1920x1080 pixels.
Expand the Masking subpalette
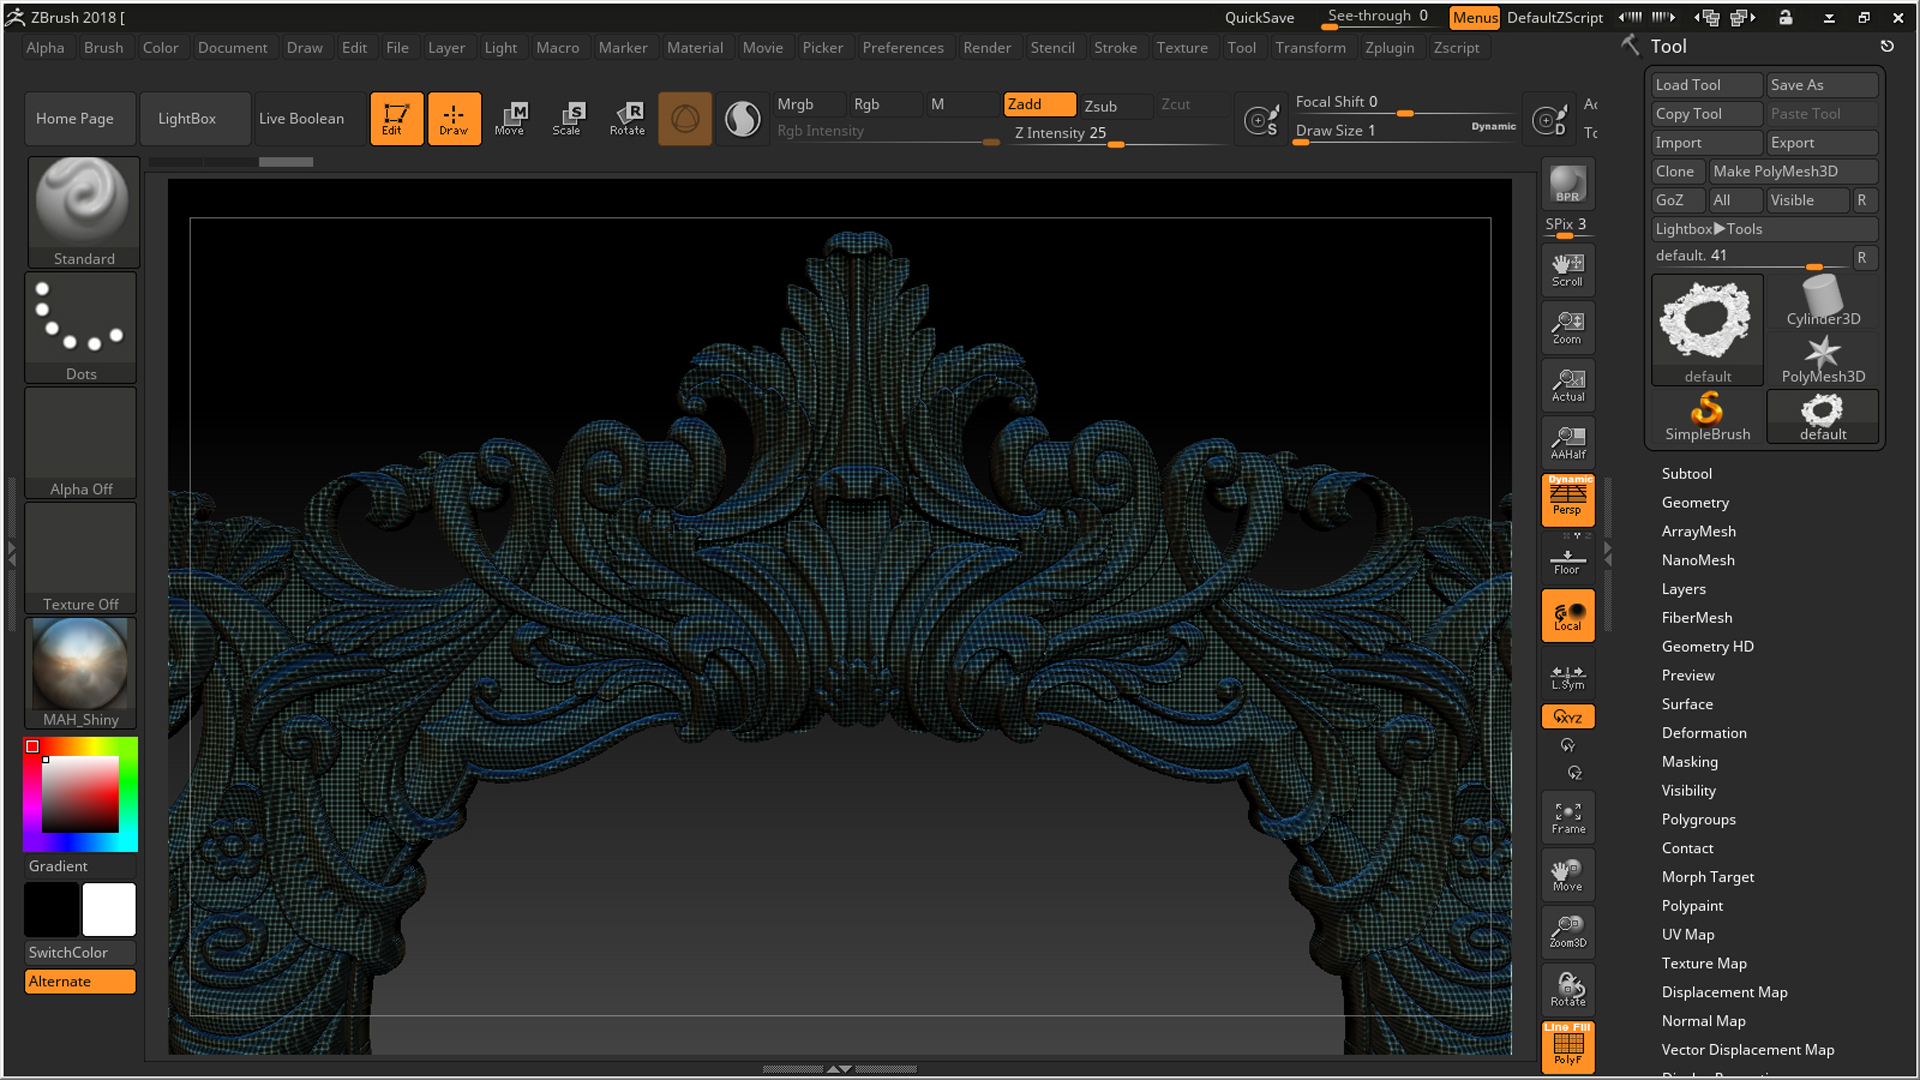[x=1689, y=761]
